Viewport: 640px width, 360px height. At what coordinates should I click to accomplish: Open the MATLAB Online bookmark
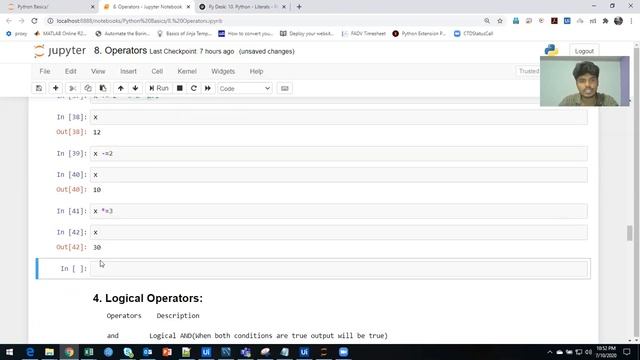point(60,33)
